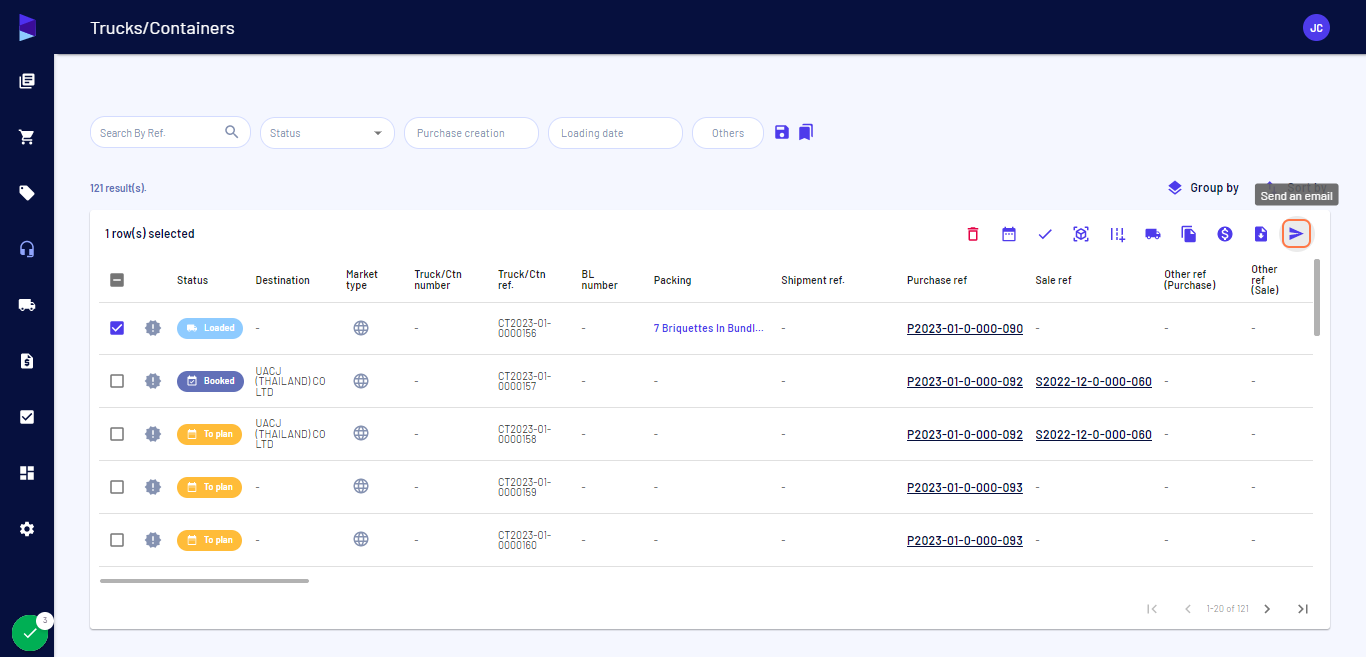Click the checkmark validate icon in toolbar

[1045, 234]
